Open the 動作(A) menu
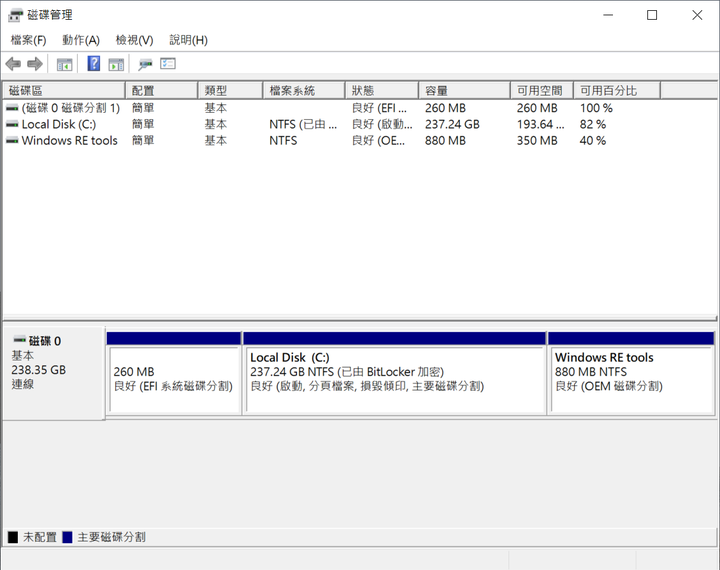The height and width of the screenshot is (570, 720). [81, 40]
